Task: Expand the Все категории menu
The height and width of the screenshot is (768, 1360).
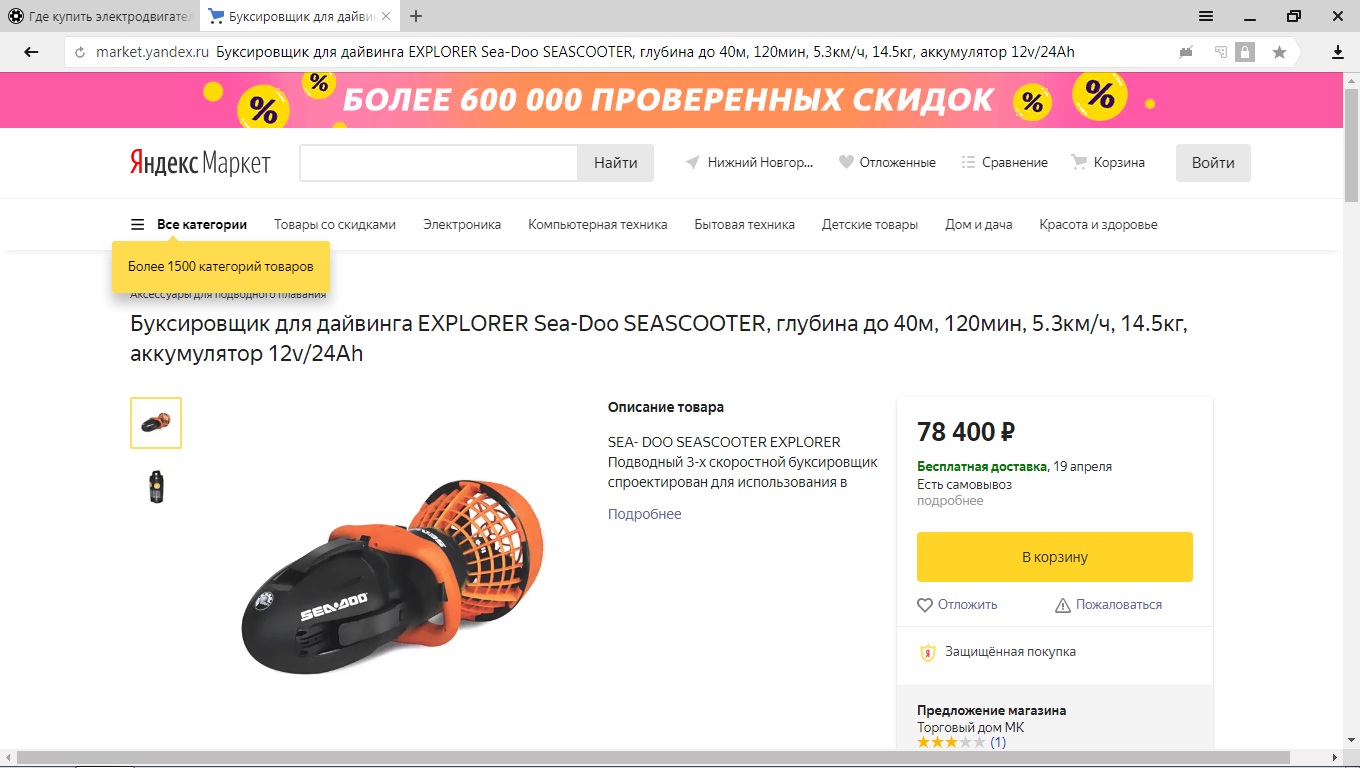Action: (189, 224)
